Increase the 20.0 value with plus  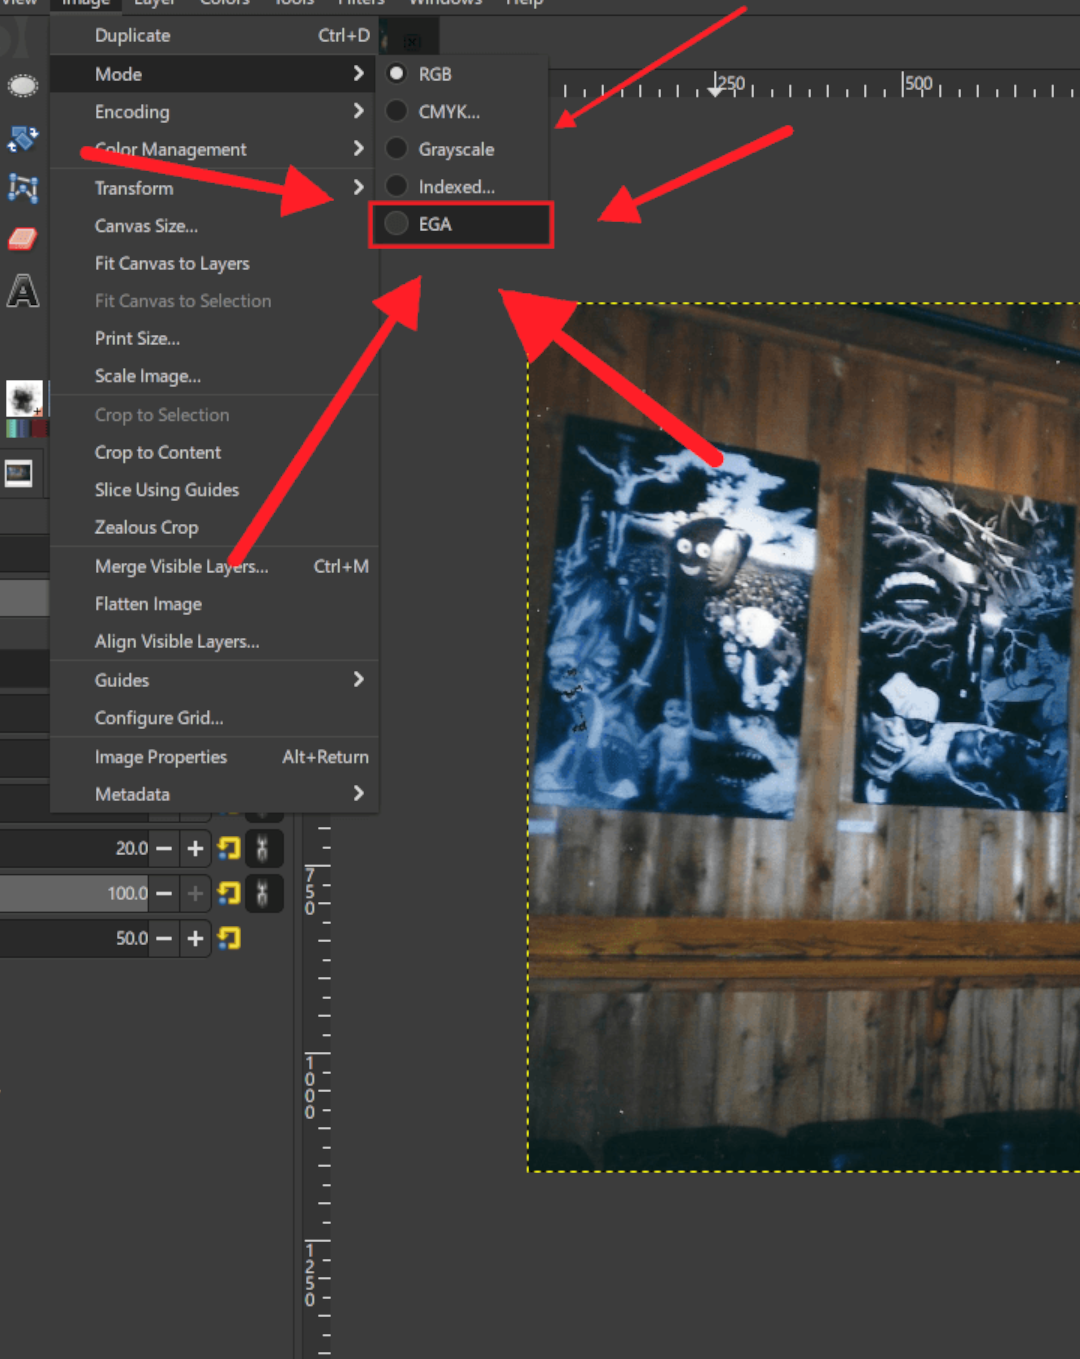pyautogui.click(x=195, y=849)
